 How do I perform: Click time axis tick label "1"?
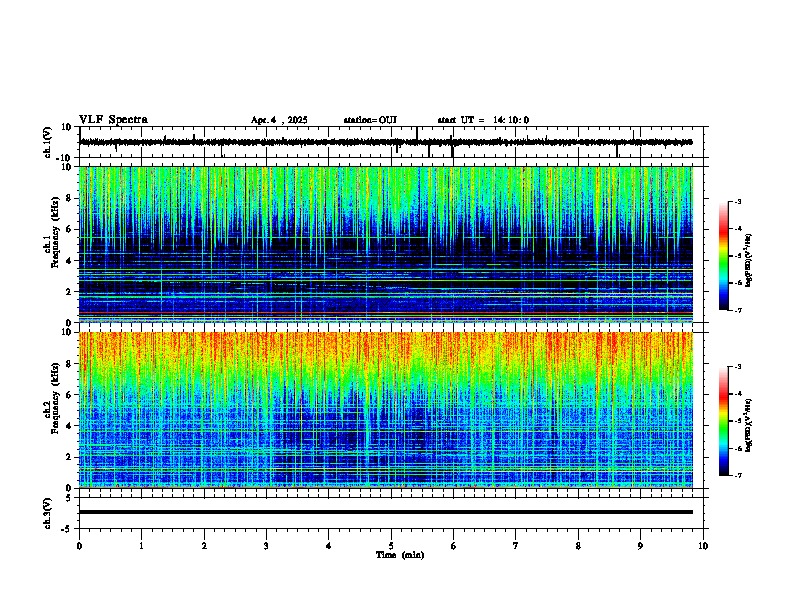pyautogui.click(x=141, y=546)
